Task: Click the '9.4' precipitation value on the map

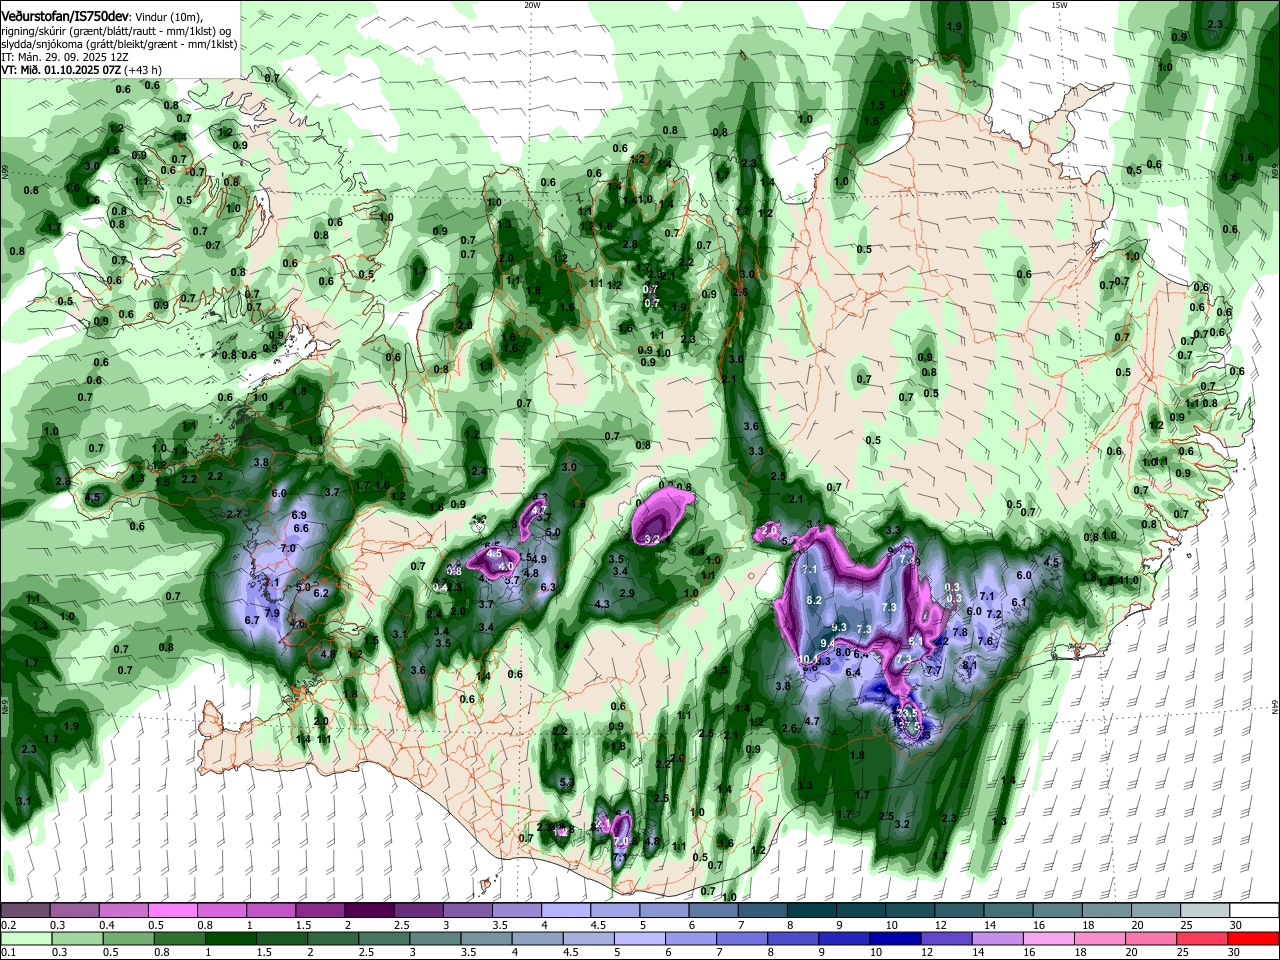Action: click(828, 642)
